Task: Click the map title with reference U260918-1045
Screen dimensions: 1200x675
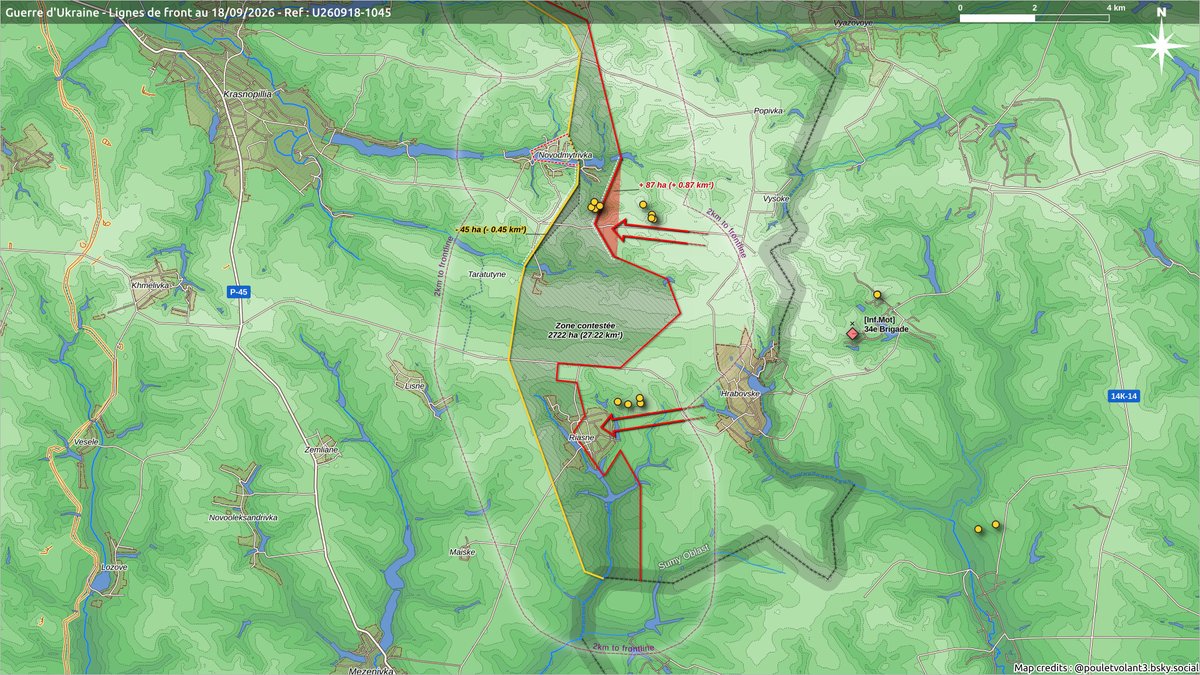Action: point(199,12)
